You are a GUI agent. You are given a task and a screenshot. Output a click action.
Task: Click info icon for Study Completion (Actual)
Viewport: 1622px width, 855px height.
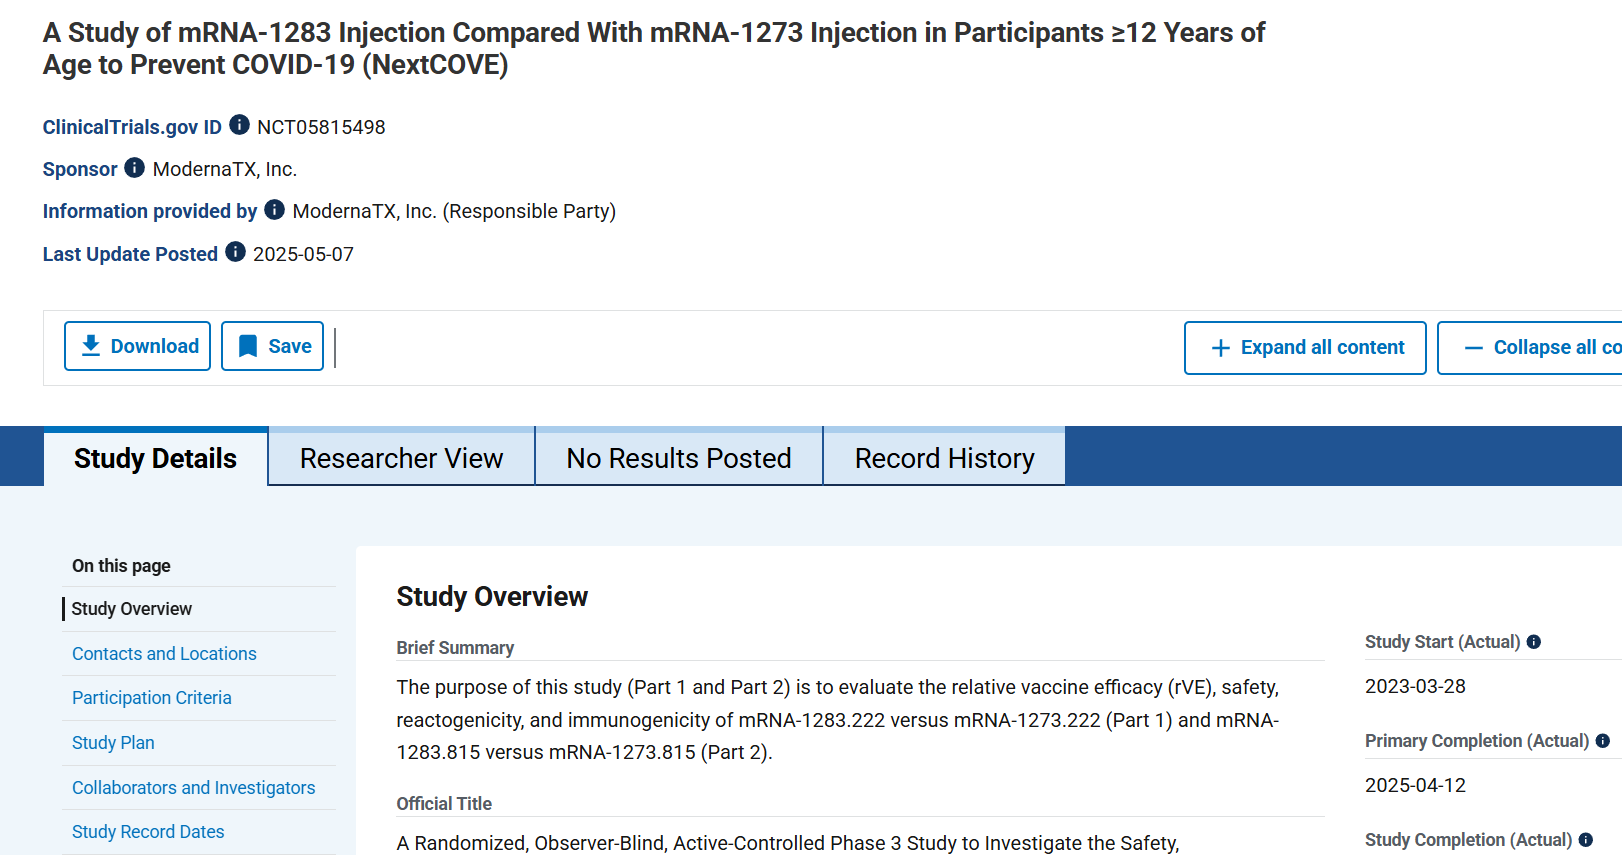[1586, 840]
